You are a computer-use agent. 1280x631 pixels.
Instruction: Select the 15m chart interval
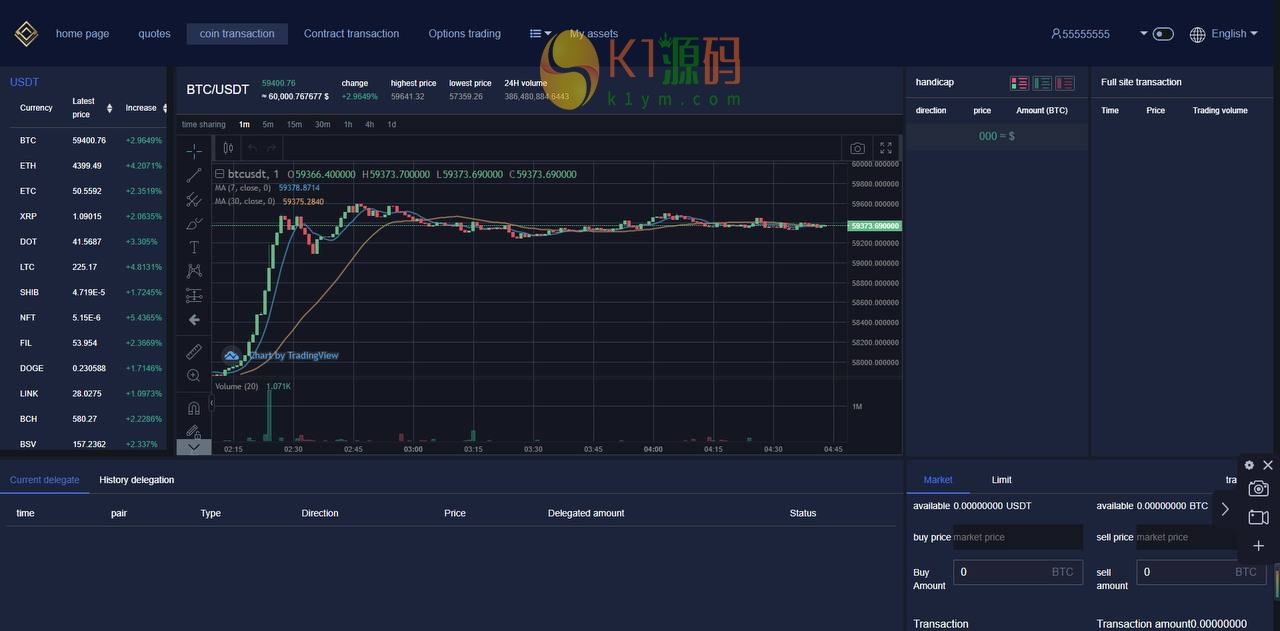pyautogui.click(x=294, y=125)
